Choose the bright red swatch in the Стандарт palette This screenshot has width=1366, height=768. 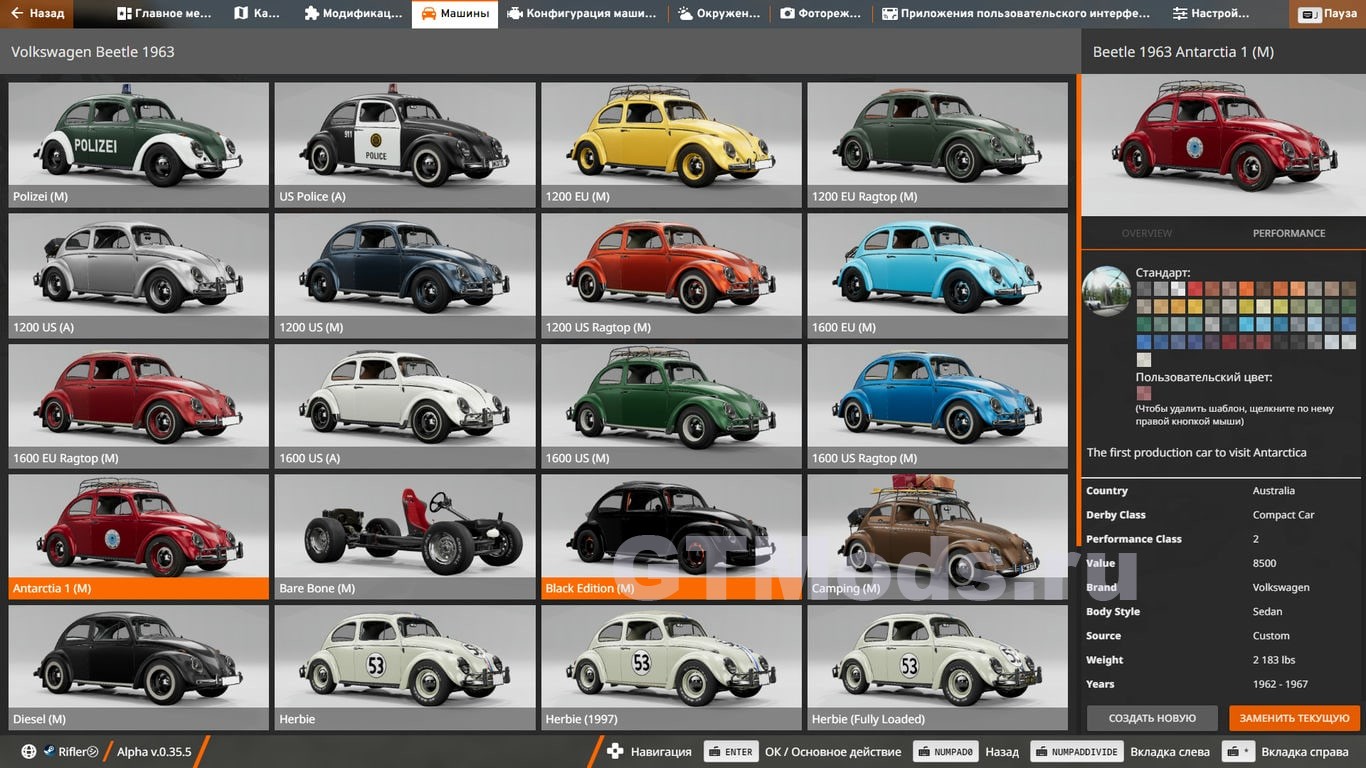click(1195, 289)
